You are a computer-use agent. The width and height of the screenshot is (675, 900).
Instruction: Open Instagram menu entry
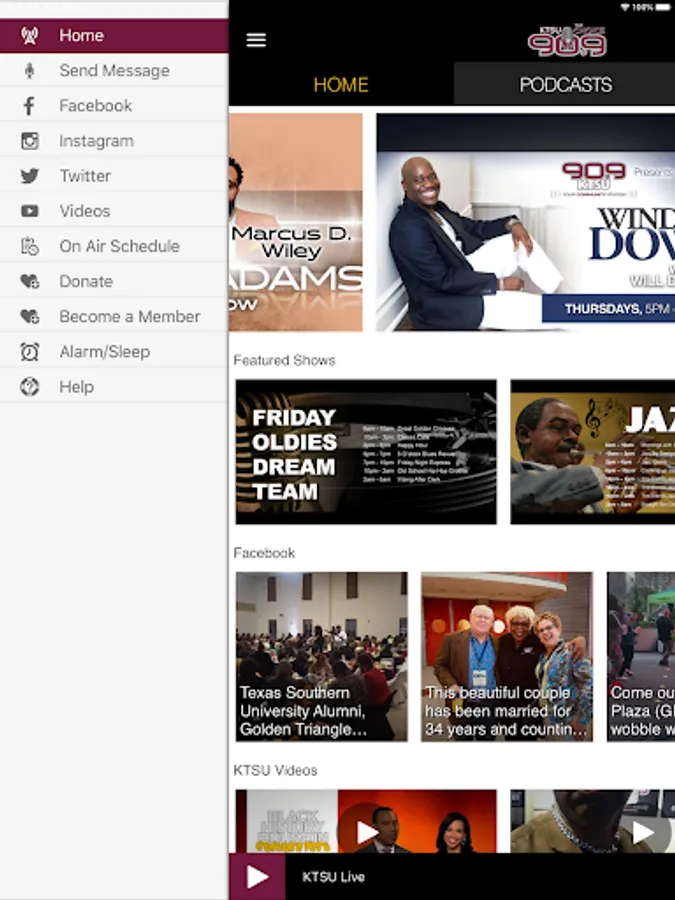click(x=114, y=141)
